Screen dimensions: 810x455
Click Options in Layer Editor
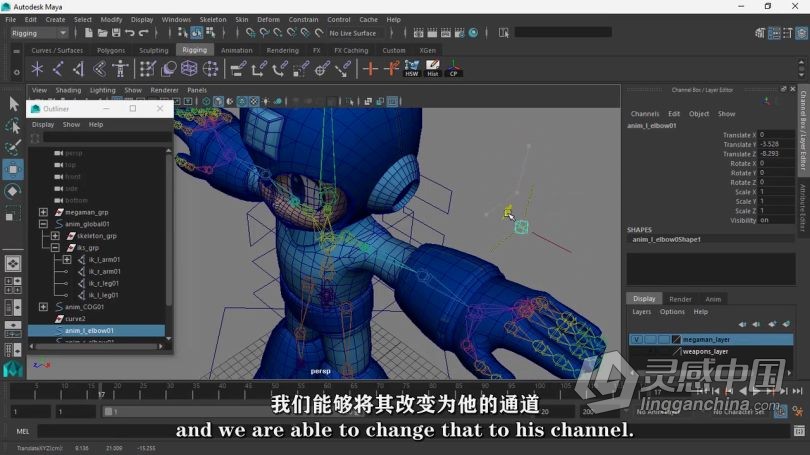pyautogui.click(x=672, y=311)
